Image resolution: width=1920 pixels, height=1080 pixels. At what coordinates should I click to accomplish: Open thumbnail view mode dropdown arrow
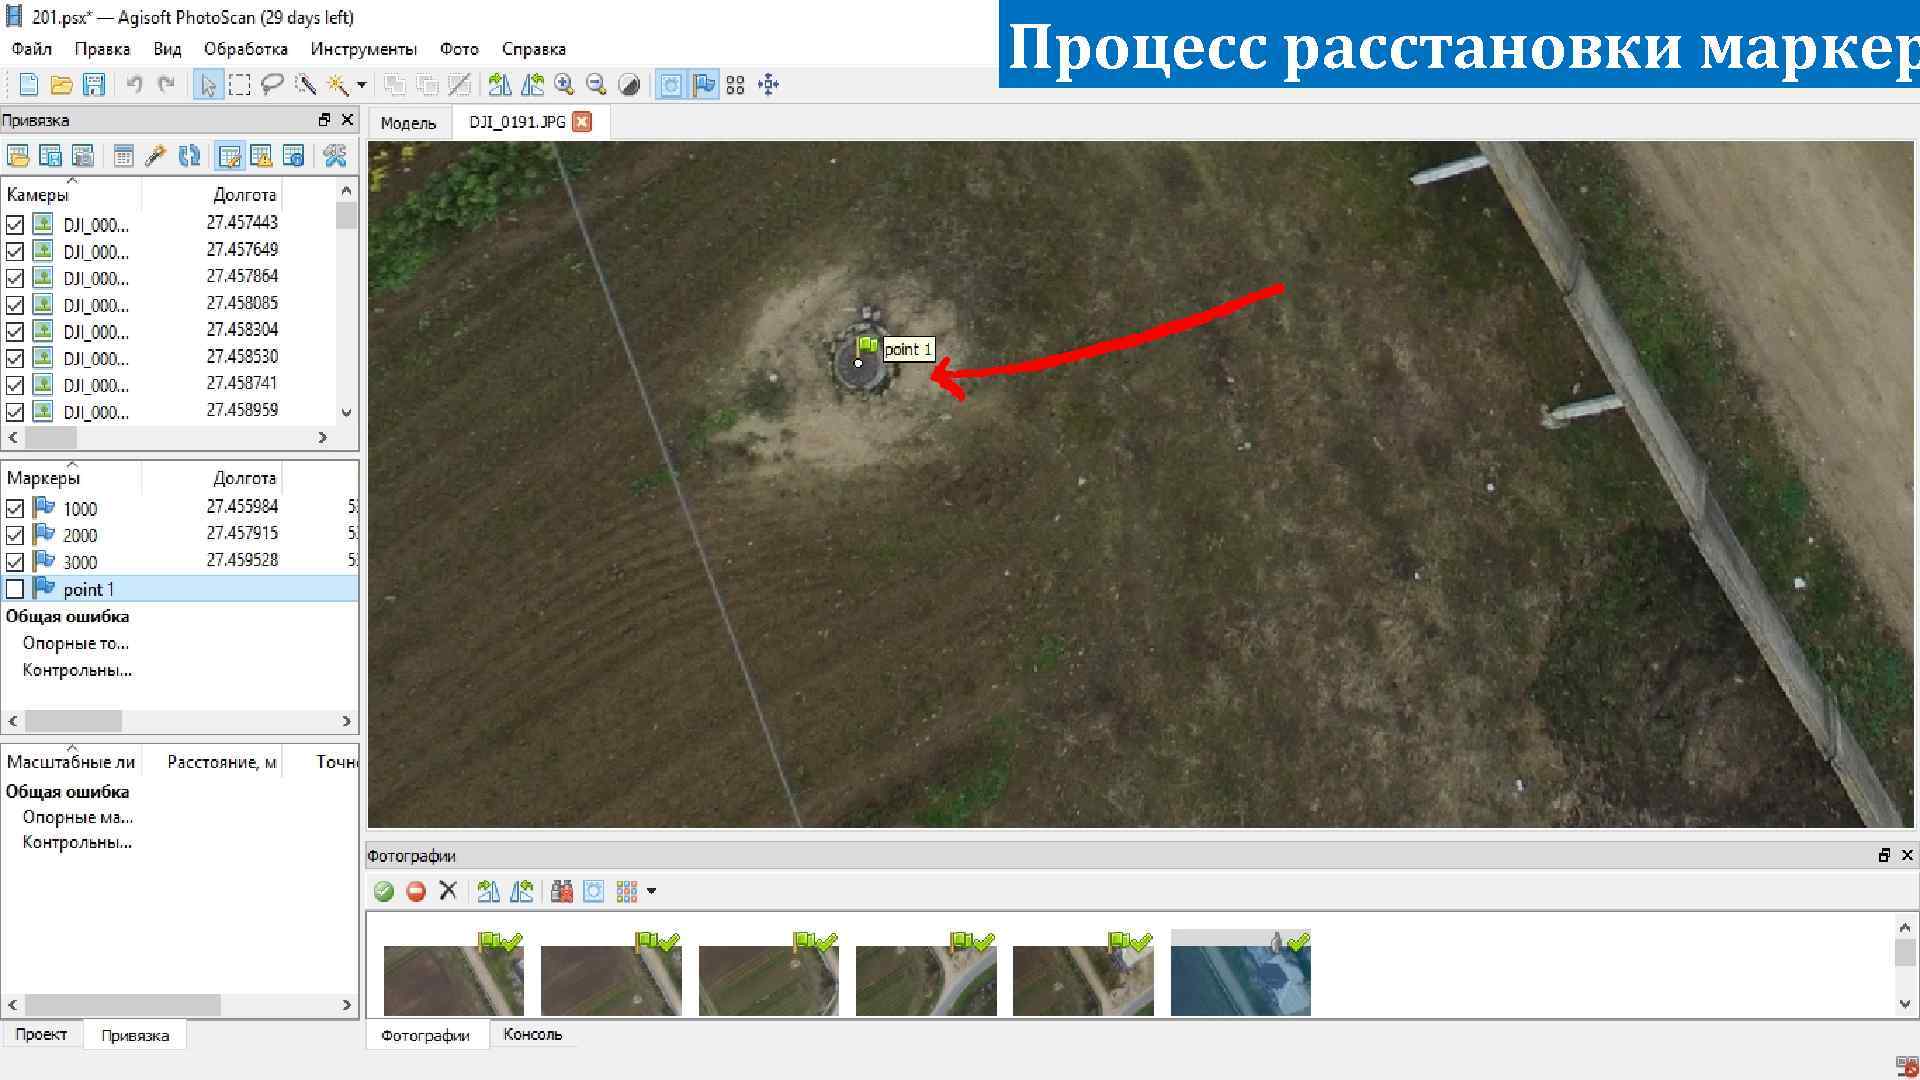tap(652, 891)
